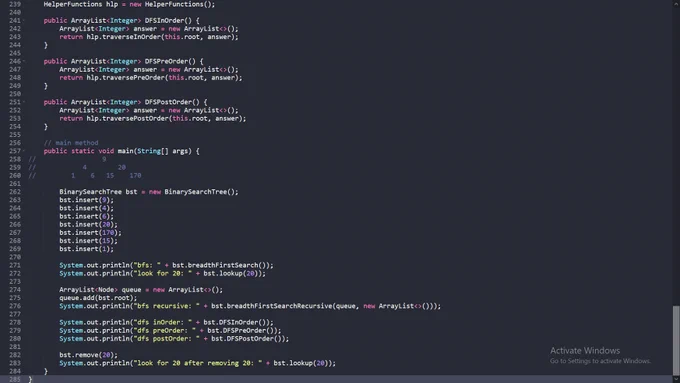Screen dimensions: 680x383
Task: Click line number 271 in the gutter
Action: tap(15, 265)
